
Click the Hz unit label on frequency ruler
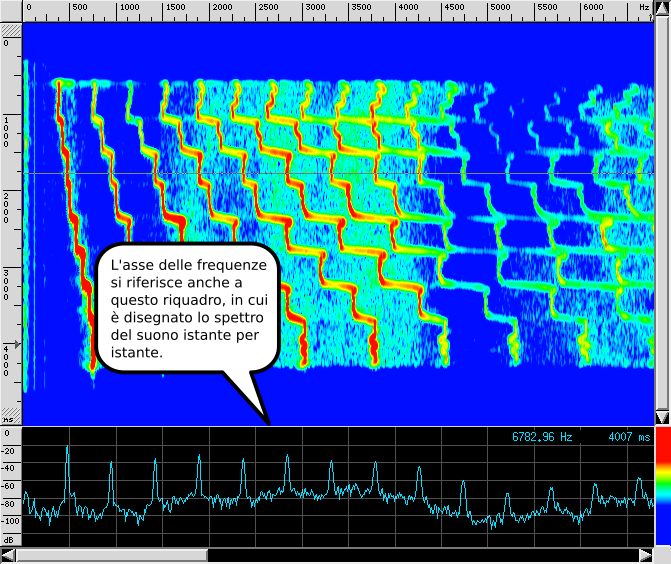tap(644, 8)
